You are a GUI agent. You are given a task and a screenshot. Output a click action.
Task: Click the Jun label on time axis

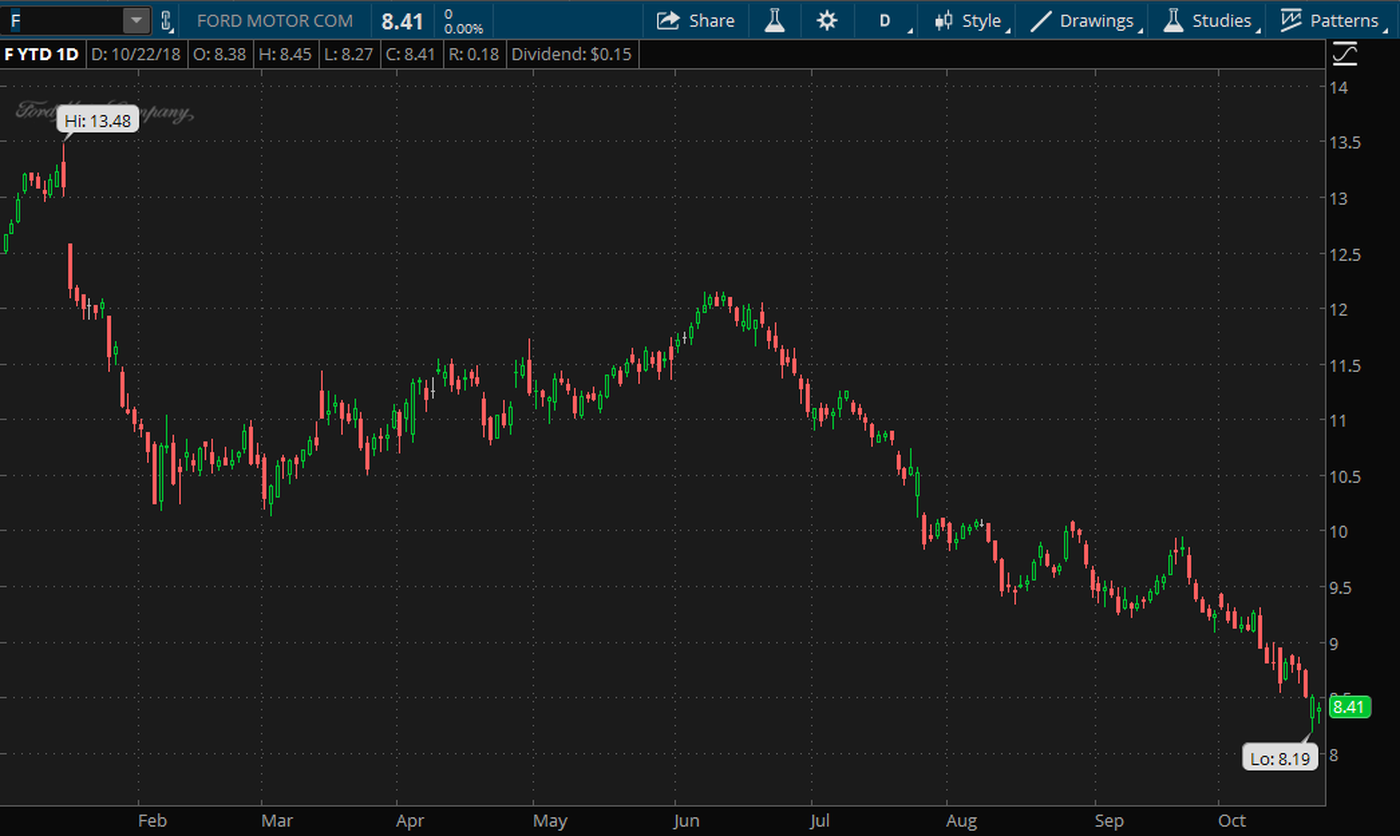(x=687, y=821)
